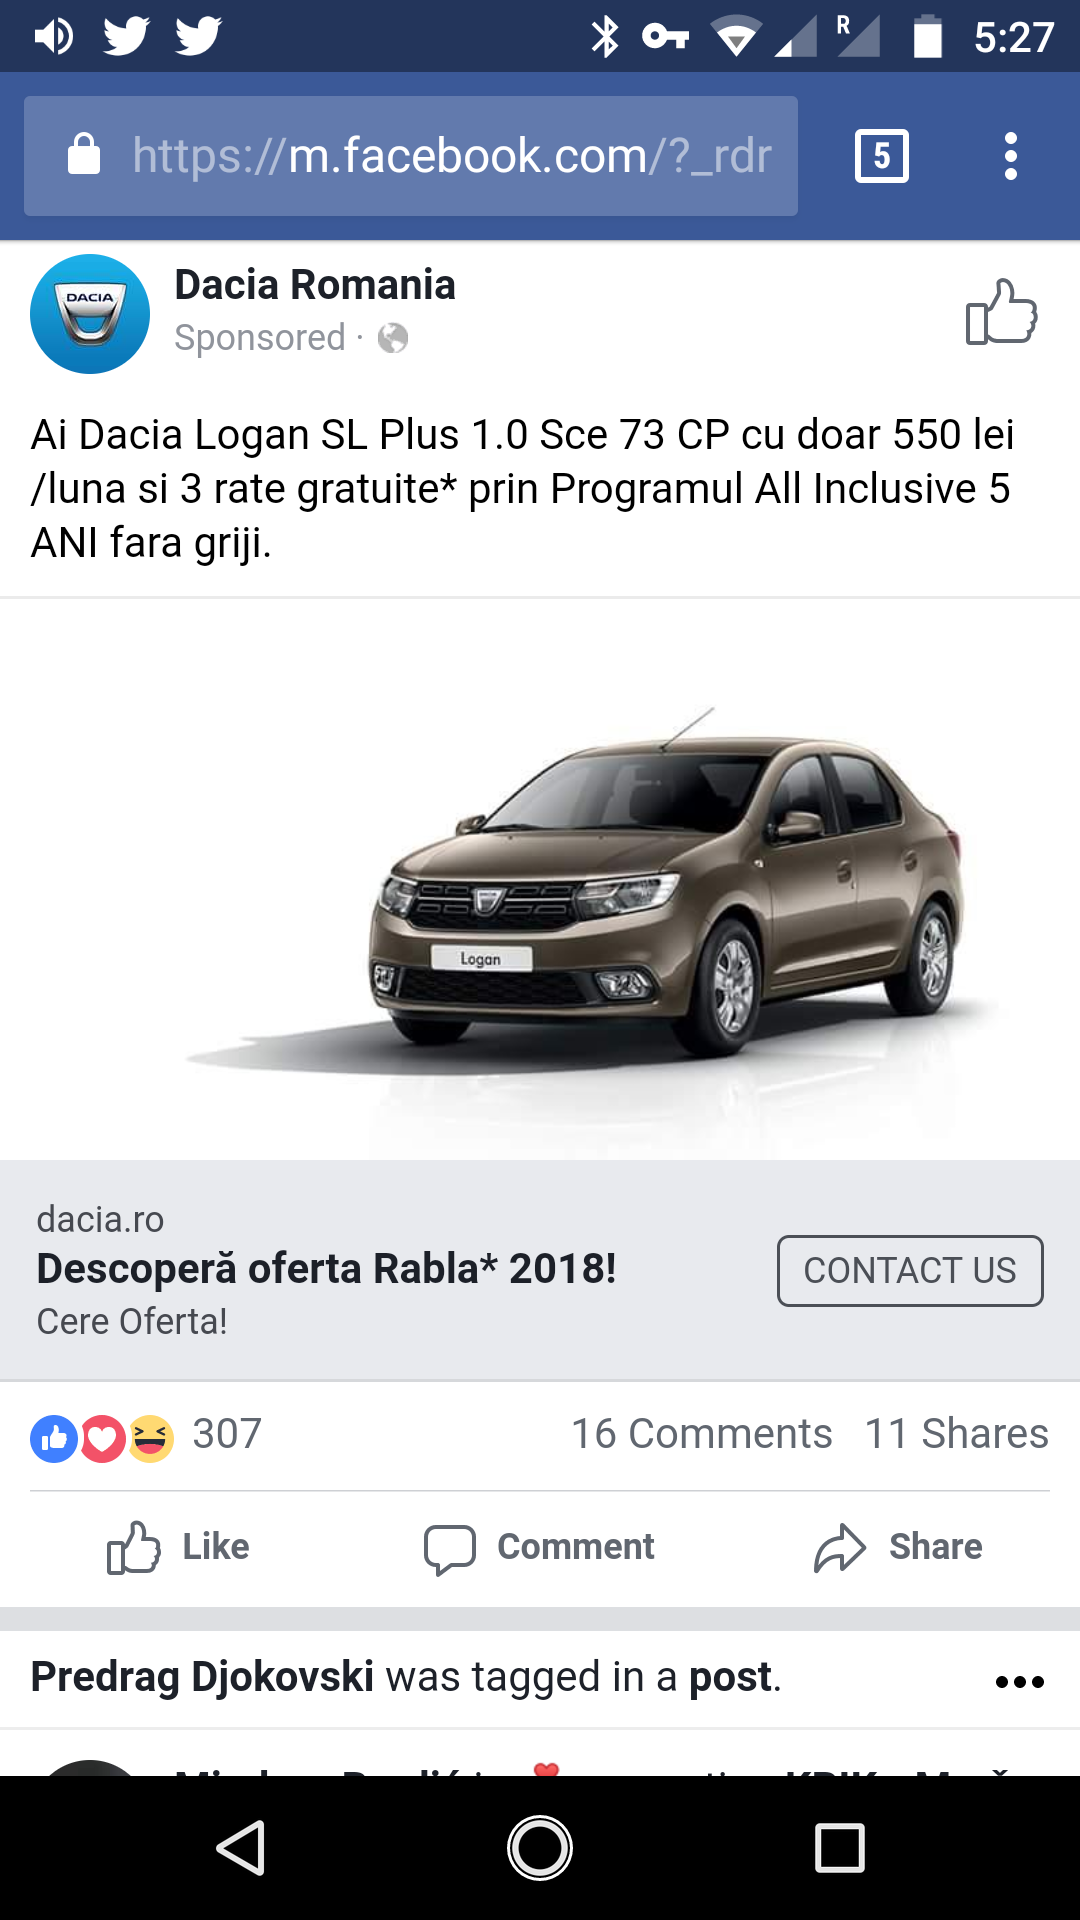Open the 16 Comments link
The height and width of the screenshot is (1920, 1080).
pos(701,1434)
